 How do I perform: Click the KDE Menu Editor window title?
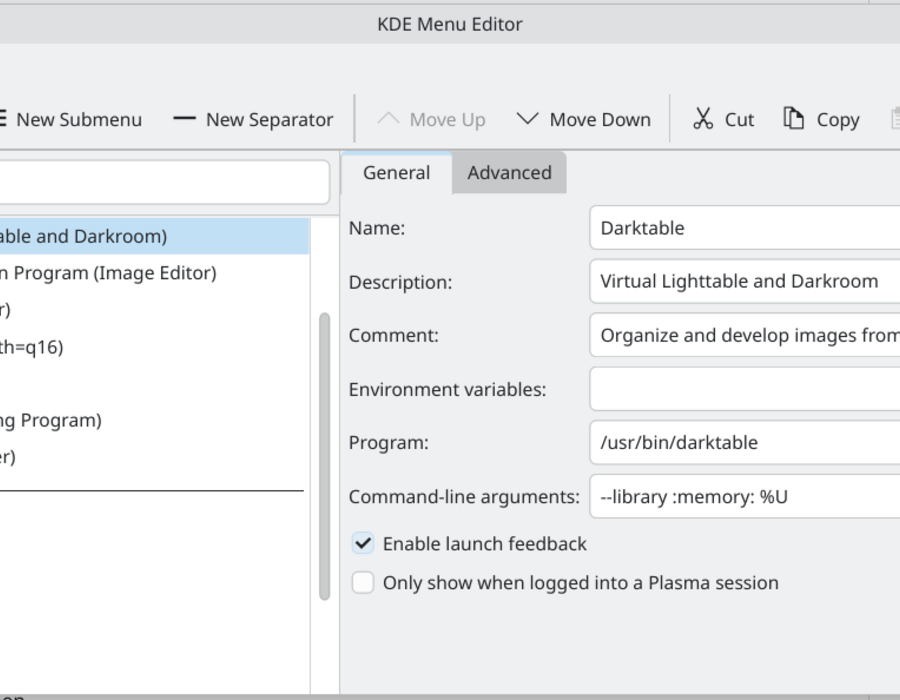(450, 24)
